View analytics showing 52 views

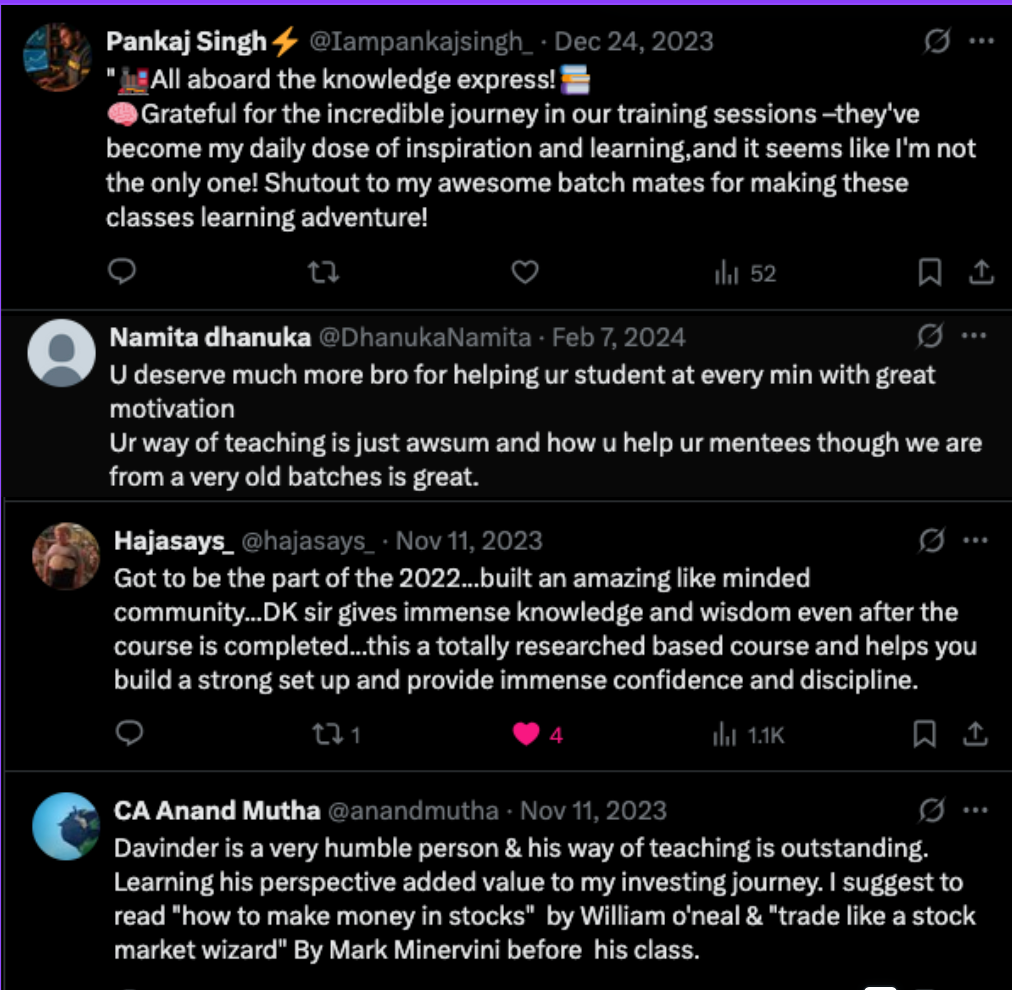[745, 273]
